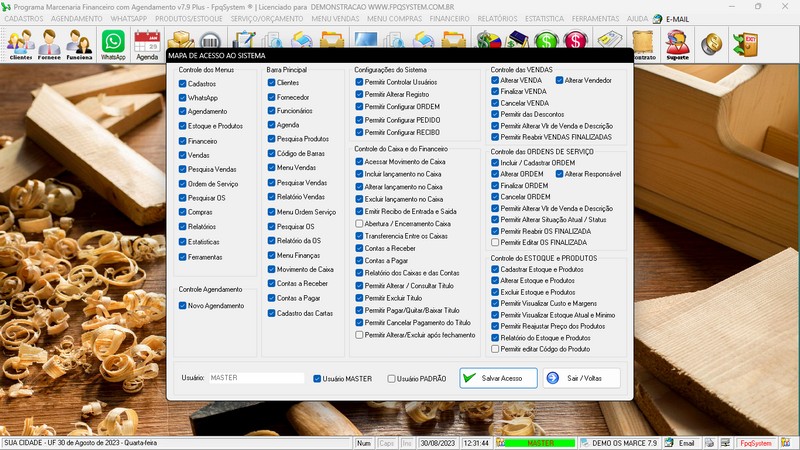Image resolution: width=800 pixels, height=450 pixels.
Task: Enable Permitir editar Código do Produto
Action: pos(494,349)
